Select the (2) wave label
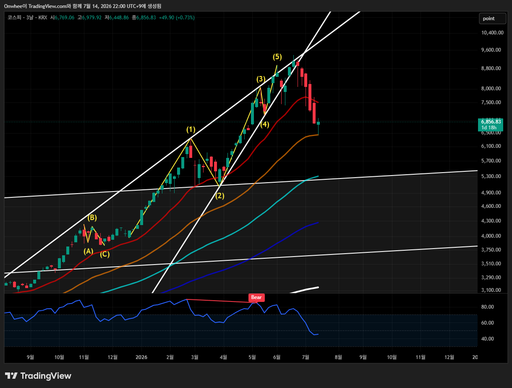 220,196
